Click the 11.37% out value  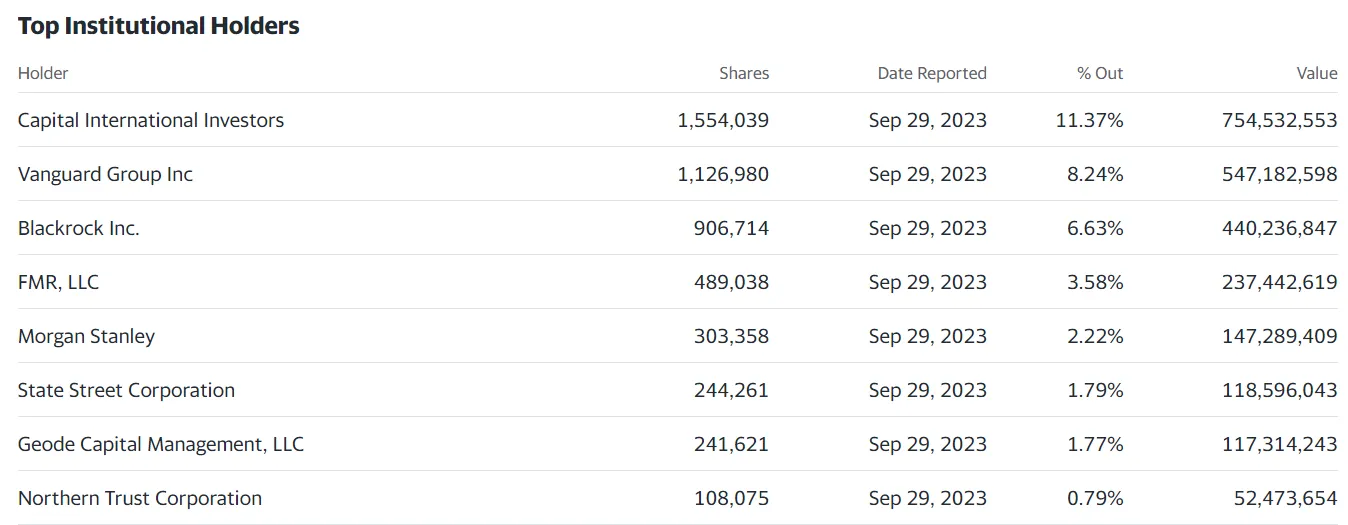pyautogui.click(x=1089, y=120)
